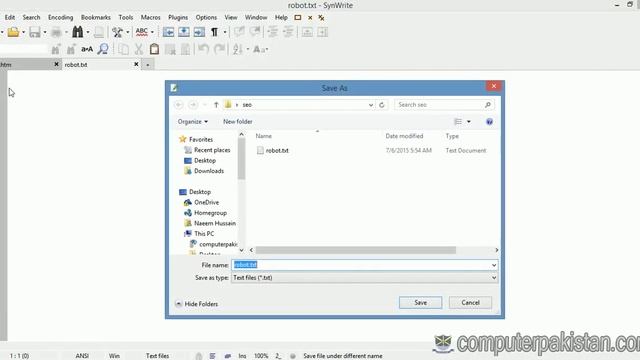Toggle the left panel visibility icon
Screen dimensions: 640x360
pyautogui.click(x=168, y=32)
